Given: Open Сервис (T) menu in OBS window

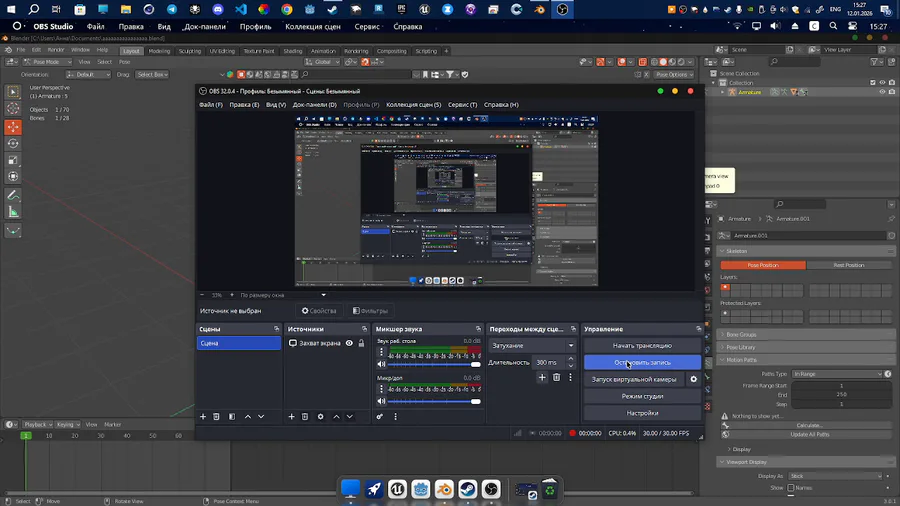Looking at the screenshot, I should coord(462,104).
